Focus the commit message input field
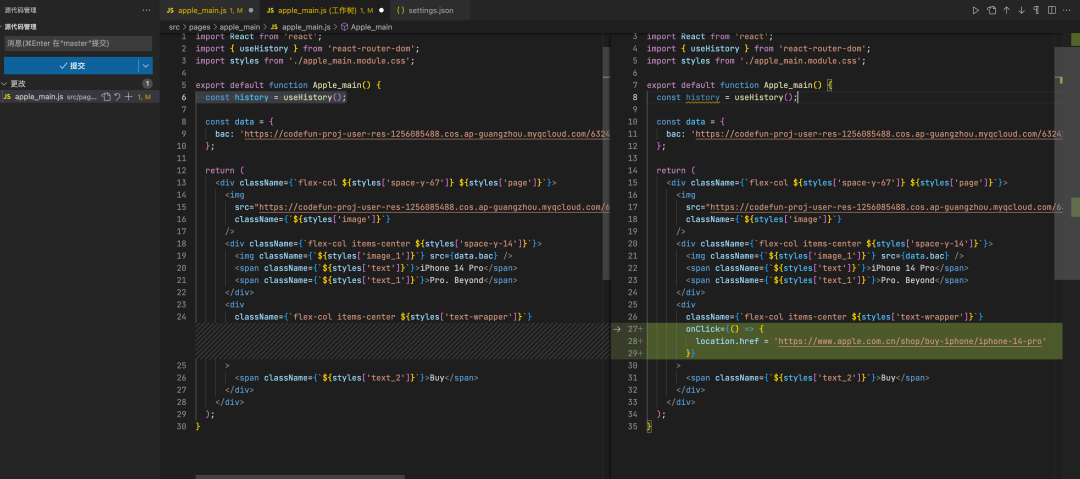The height and width of the screenshot is (479, 1080). point(78,43)
